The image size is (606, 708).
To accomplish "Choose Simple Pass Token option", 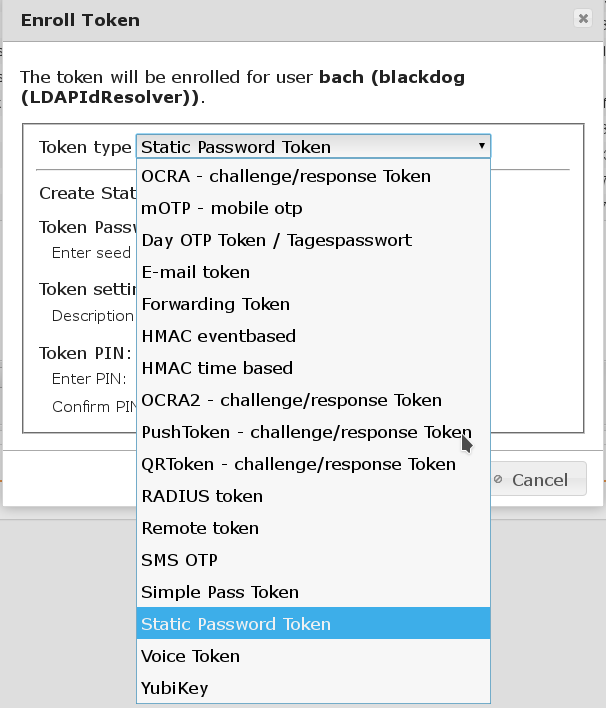I will 220,592.
